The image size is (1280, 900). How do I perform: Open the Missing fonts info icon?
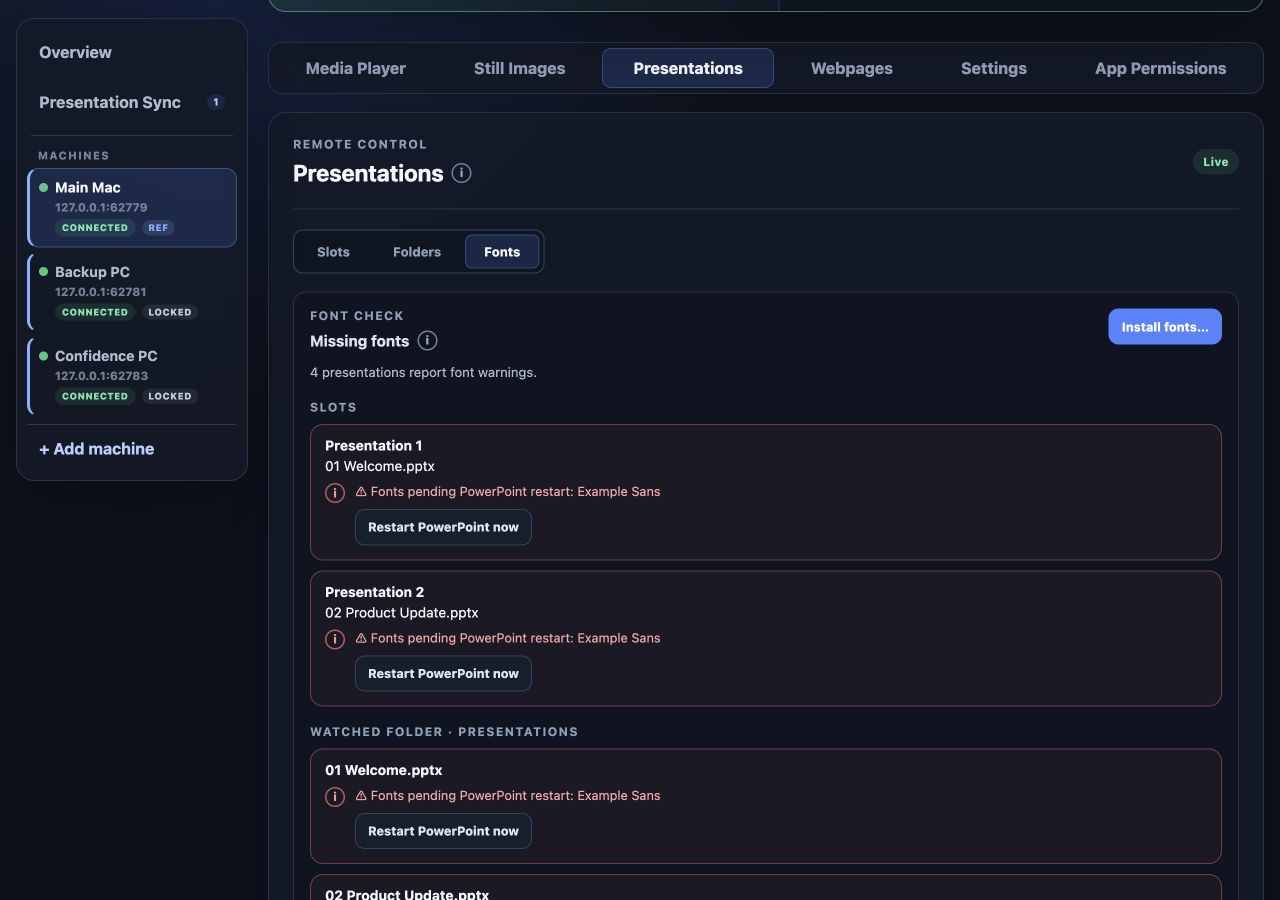click(427, 341)
